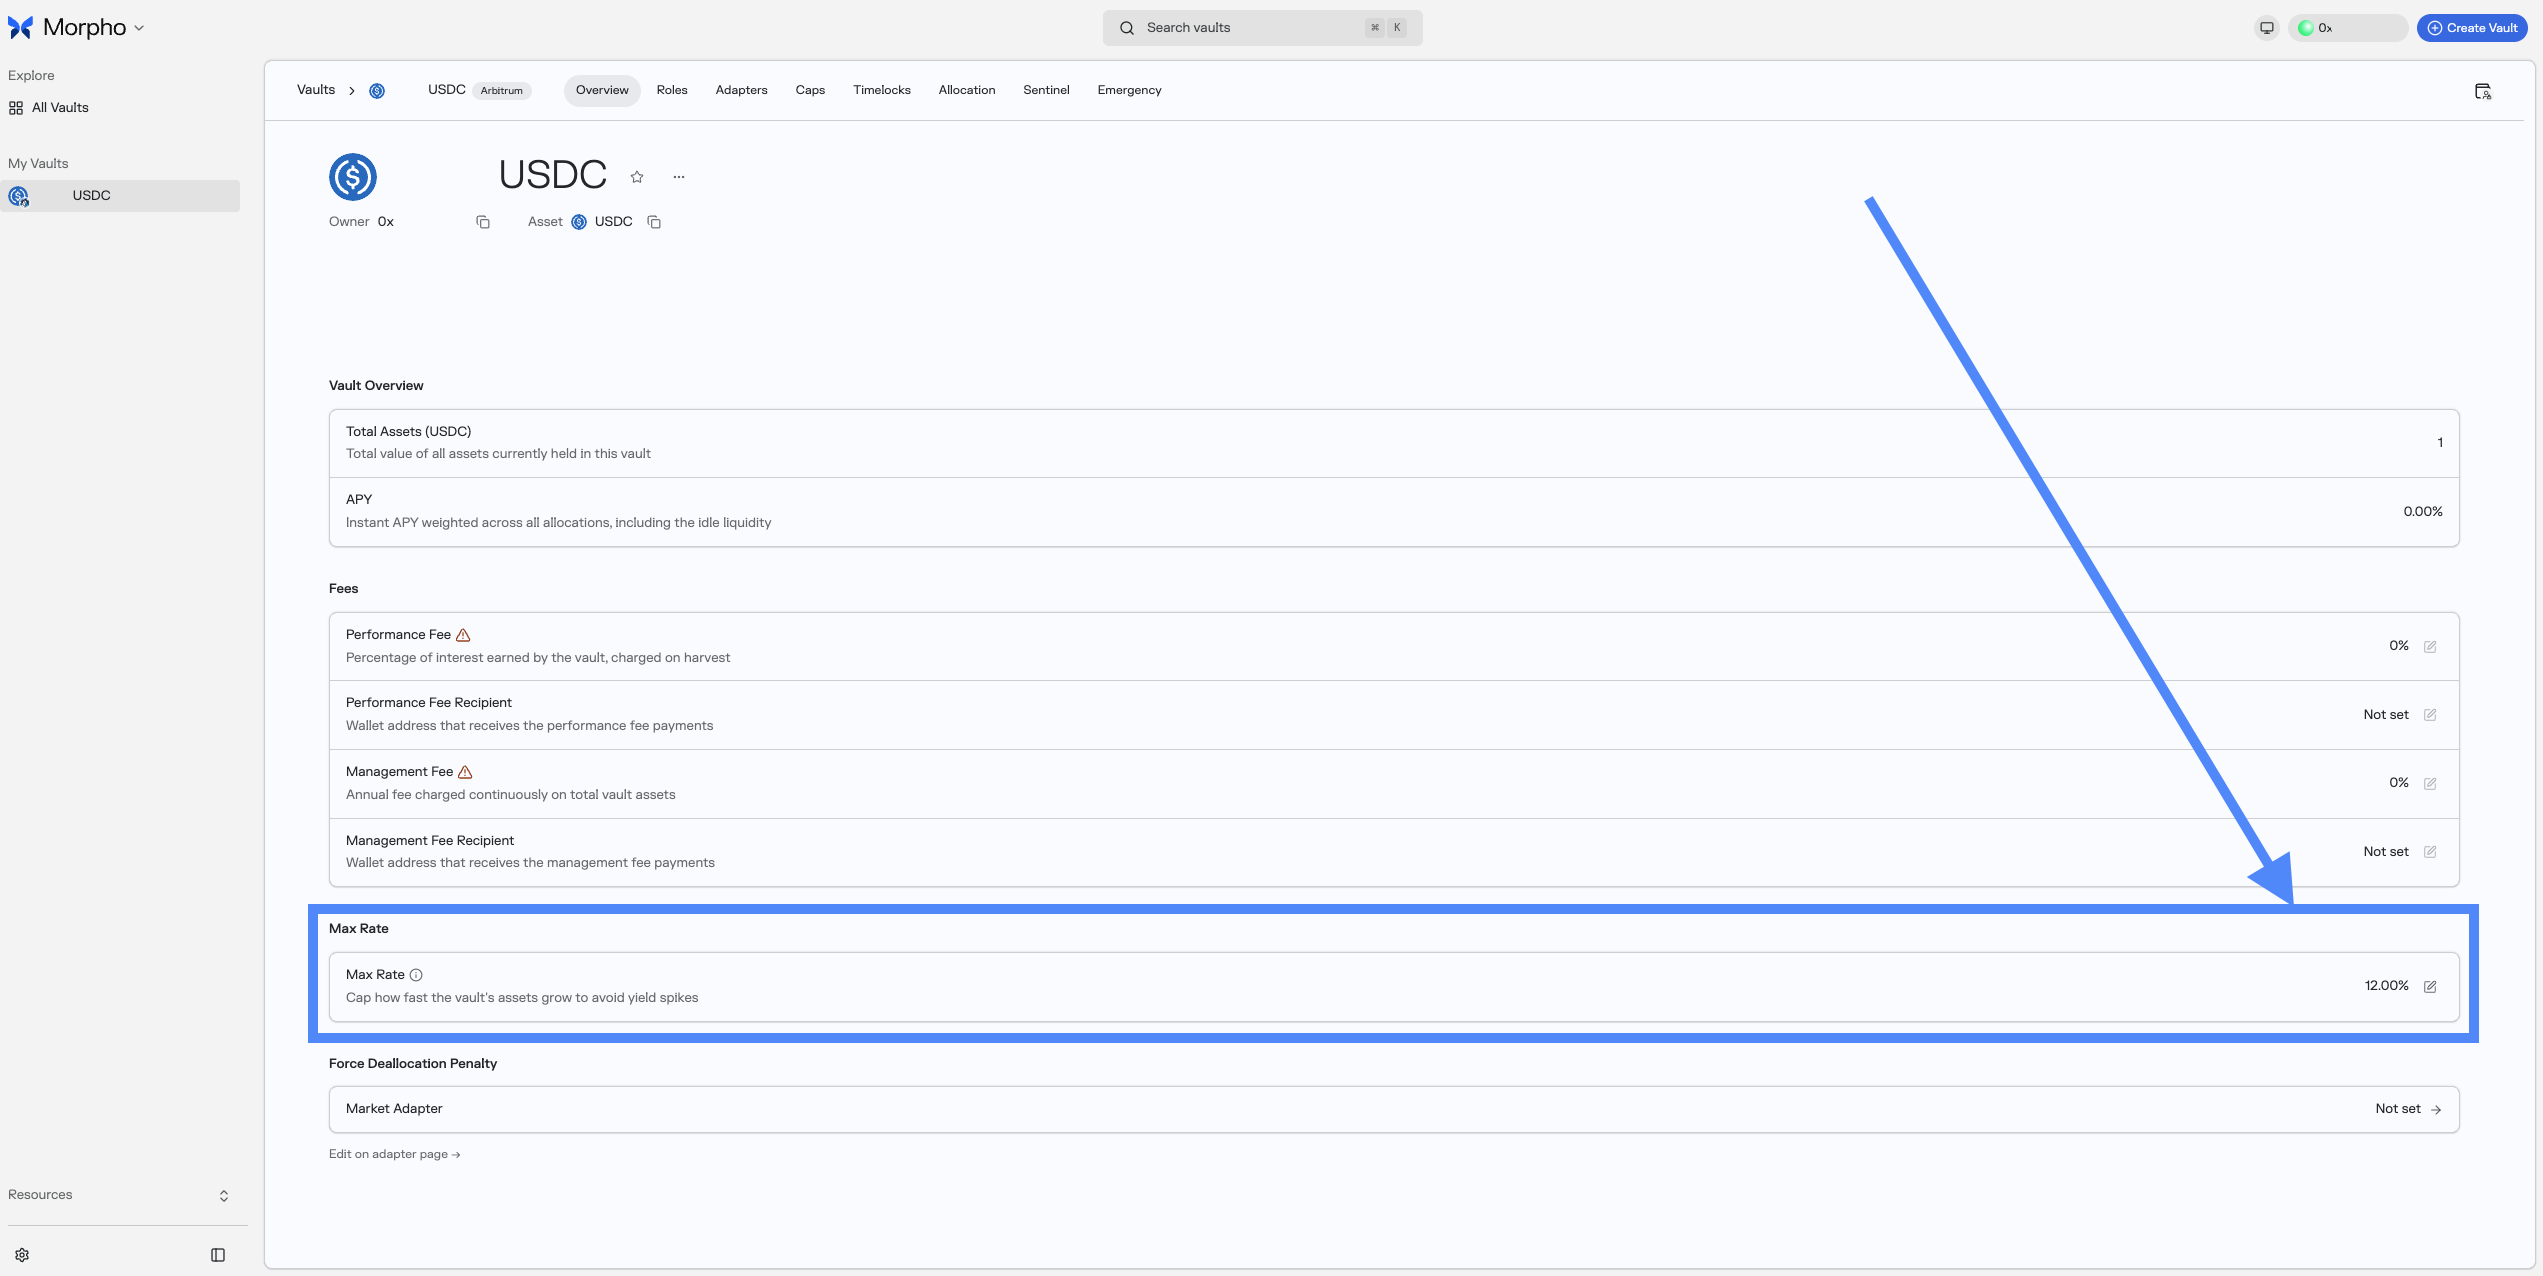Edit the Management Fee value
The height and width of the screenshot is (1276, 2543).
2430,783
